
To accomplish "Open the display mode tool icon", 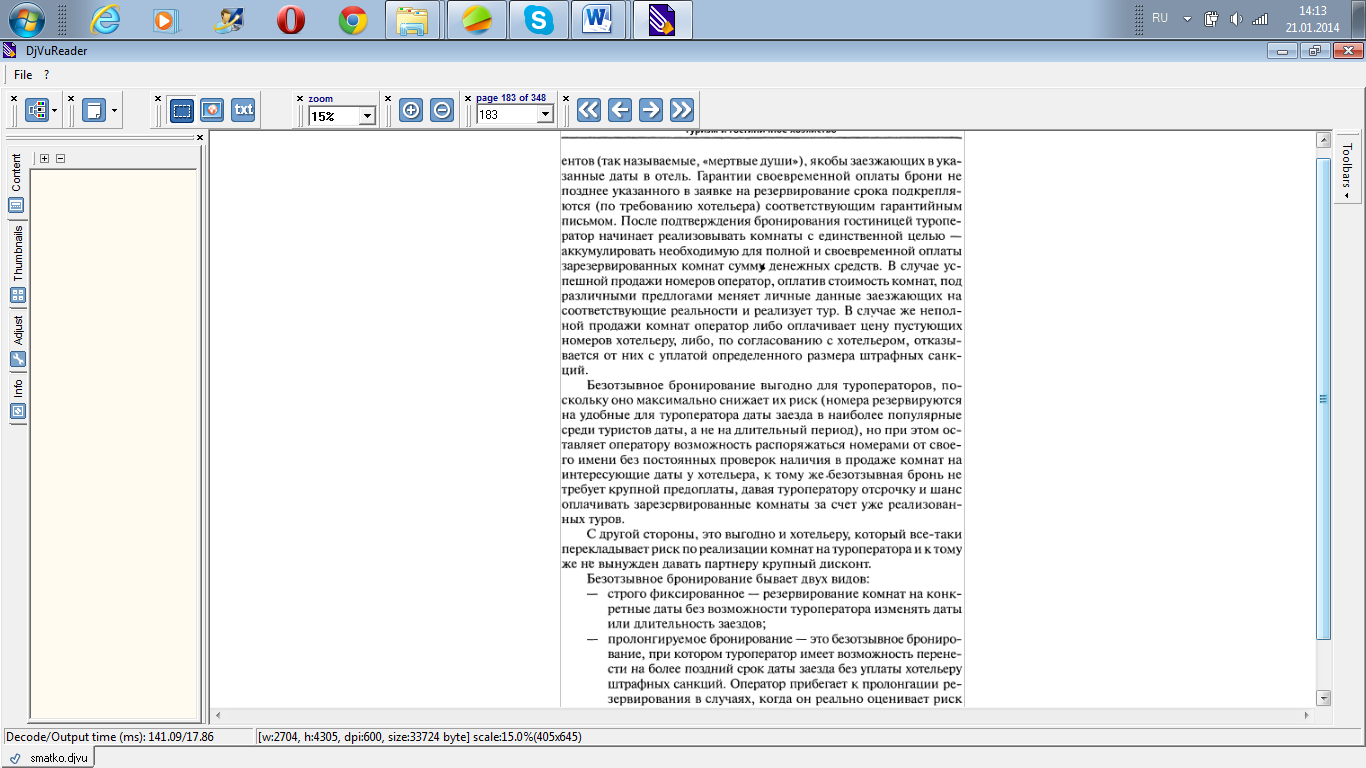I will 37,110.
